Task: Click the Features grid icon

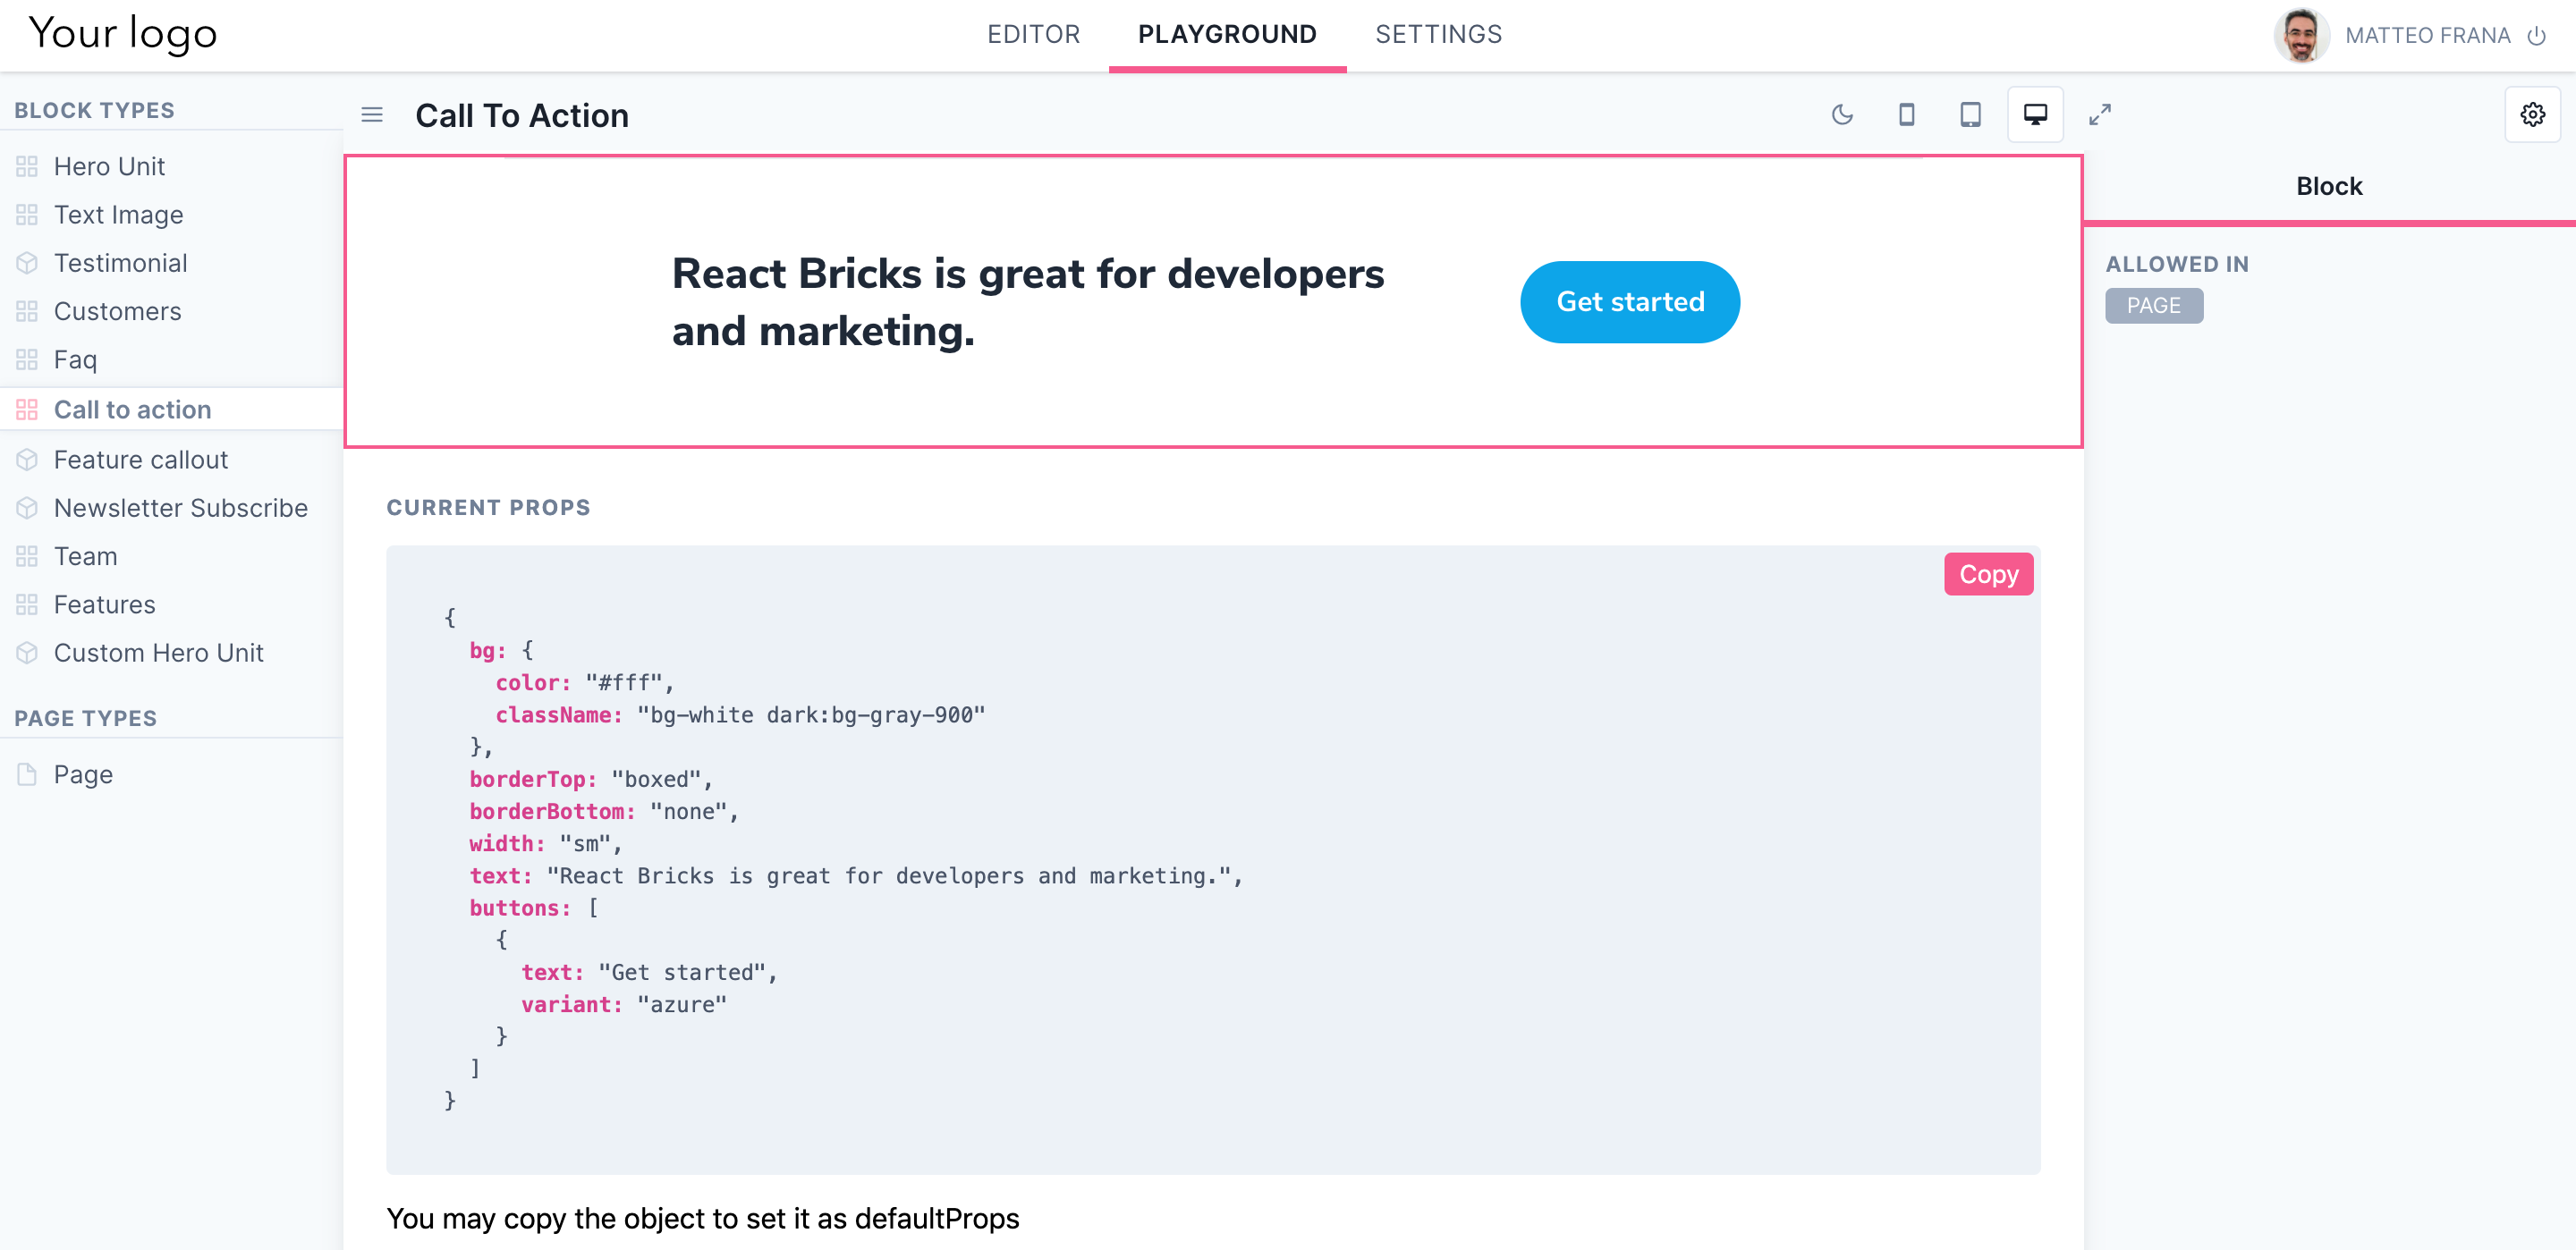Action: 27,605
